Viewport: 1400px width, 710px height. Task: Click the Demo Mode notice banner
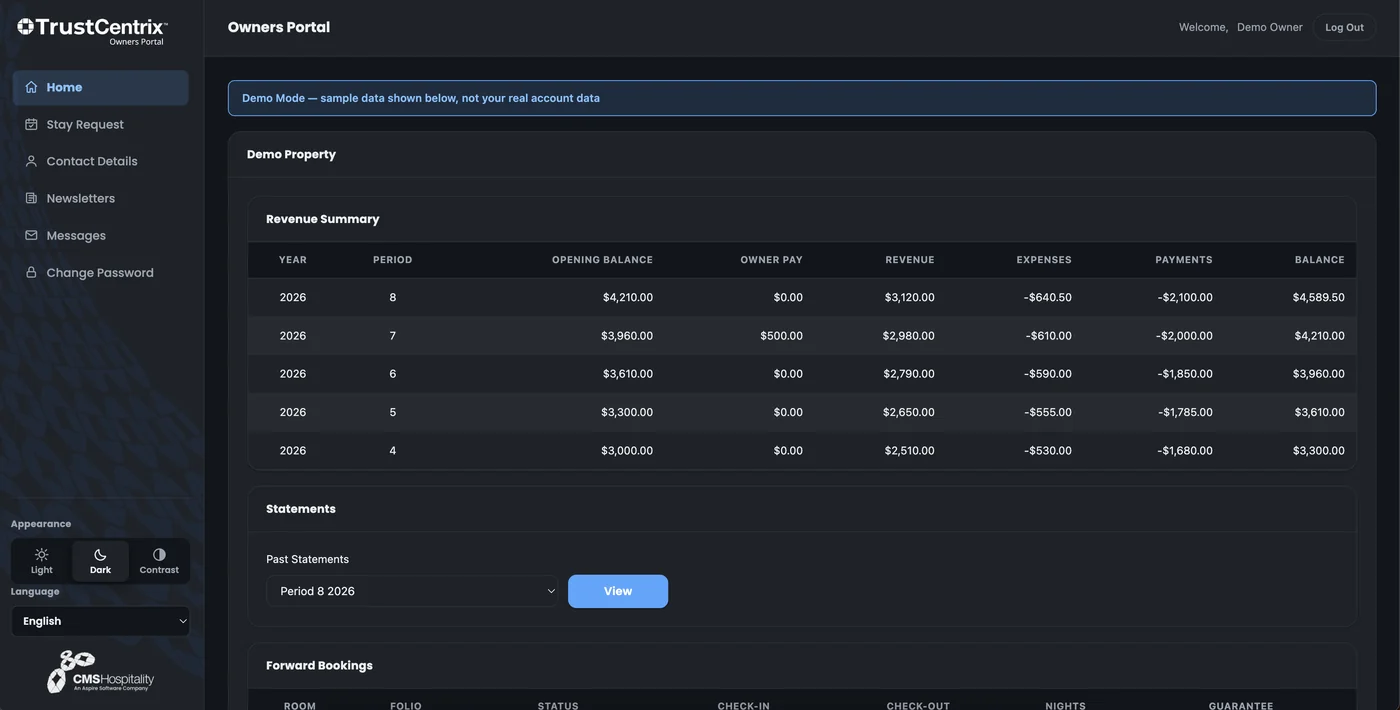[802, 98]
